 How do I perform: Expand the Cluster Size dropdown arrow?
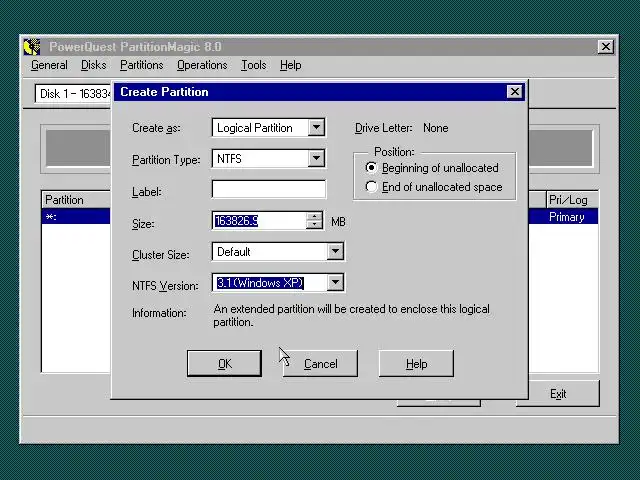pos(335,251)
